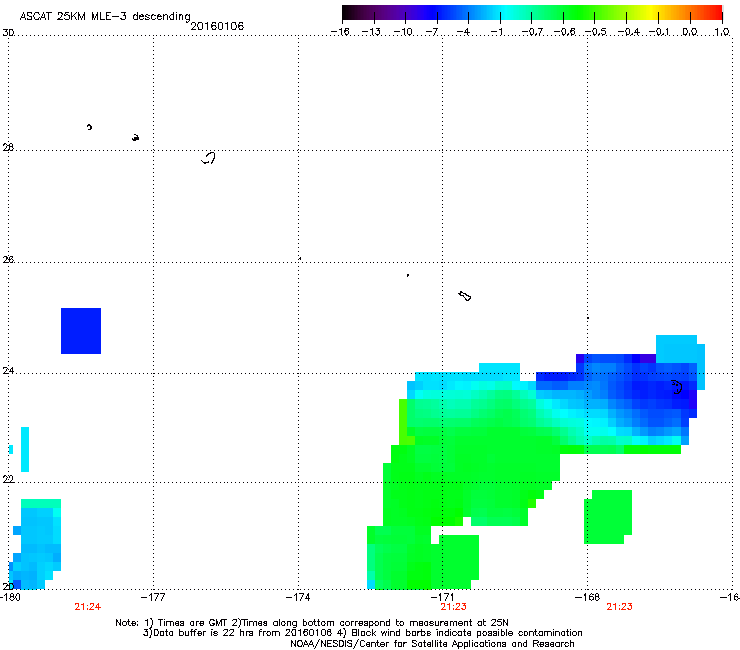Click the -0.4 color bar tick label
The image size is (740, 650).
pyautogui.click(x=628, y=32)
